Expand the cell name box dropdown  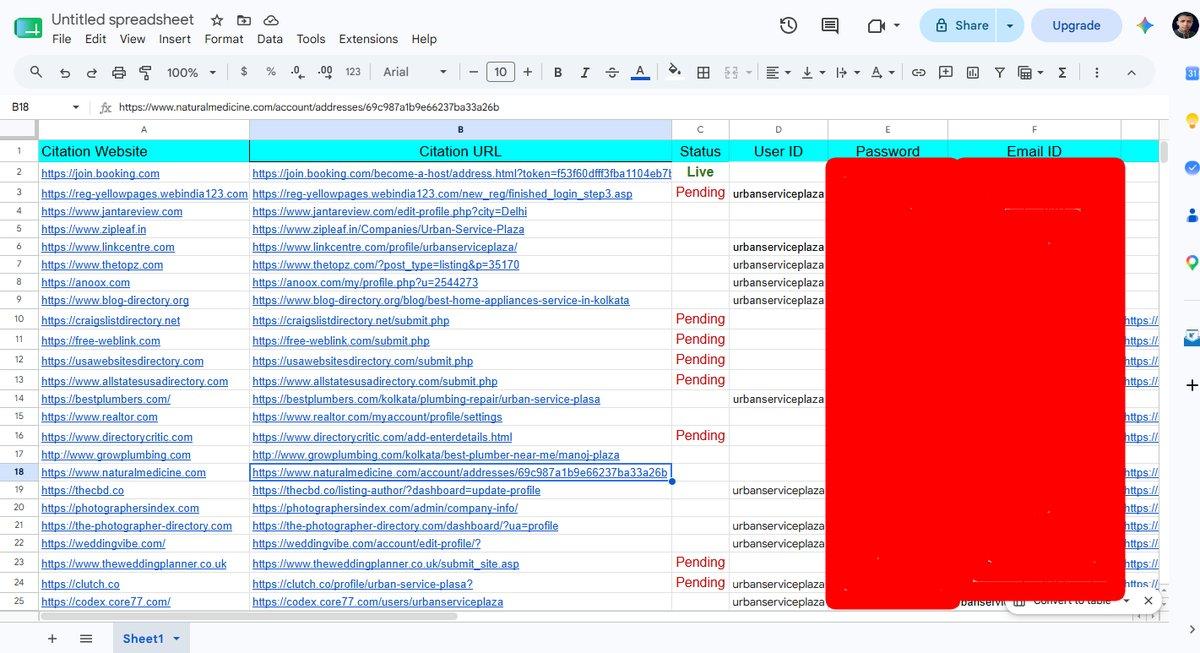76,107
